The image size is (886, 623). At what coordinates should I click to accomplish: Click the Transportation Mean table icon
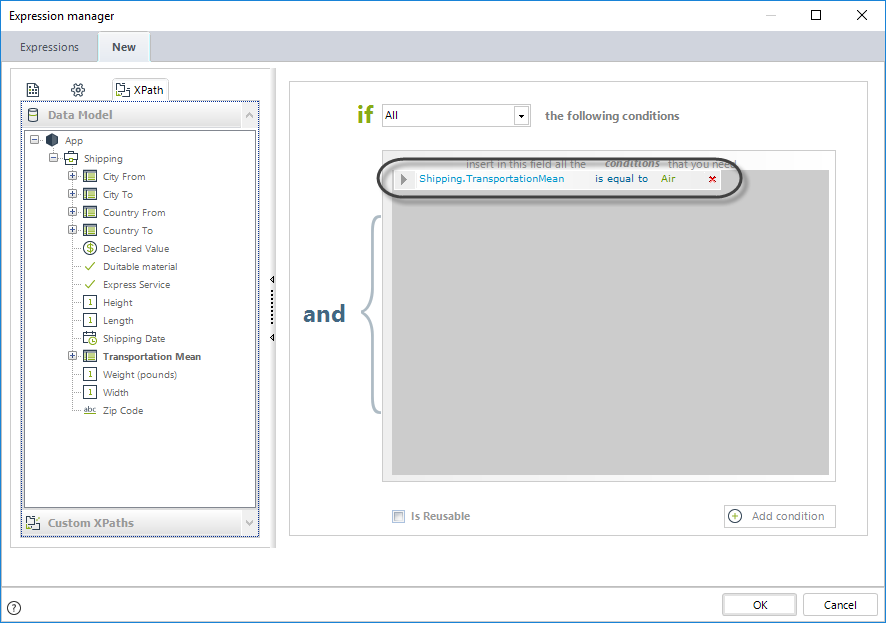pos(90,356)
